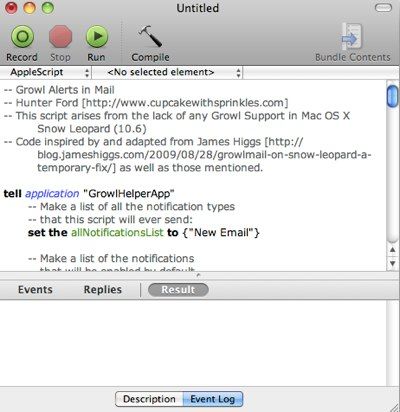
Task: Switch to the Replies tab
Action: [x=103, y=290]
